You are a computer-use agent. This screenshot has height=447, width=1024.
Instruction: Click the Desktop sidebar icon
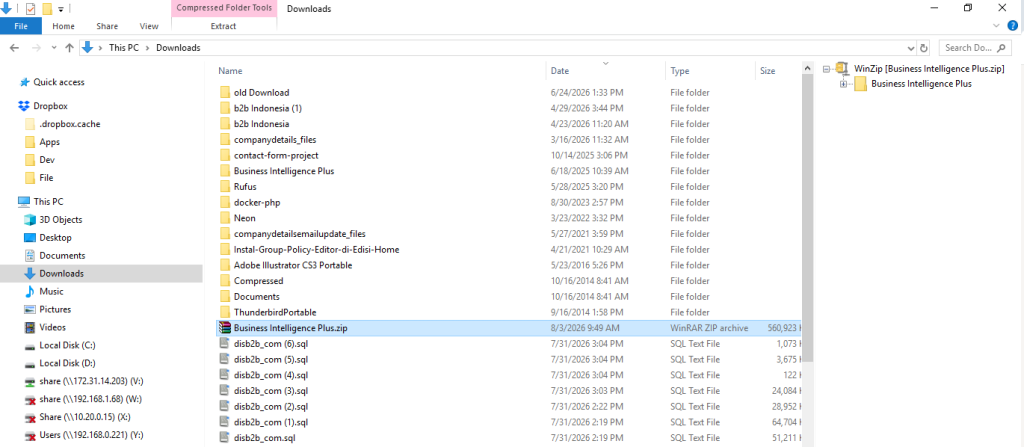(x=29, y=238)
